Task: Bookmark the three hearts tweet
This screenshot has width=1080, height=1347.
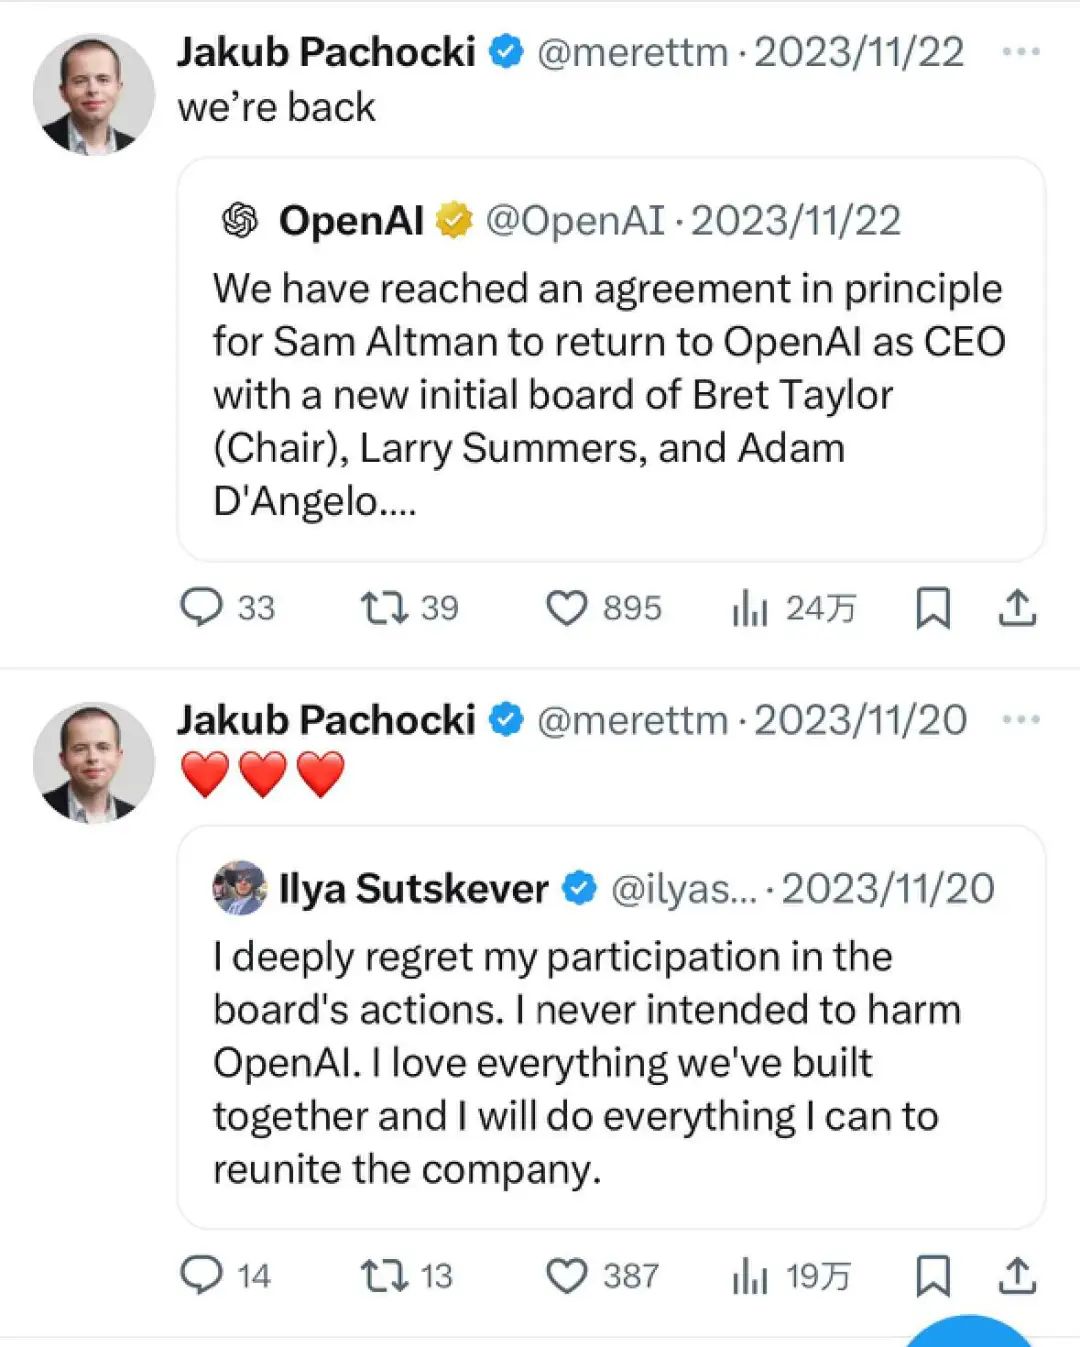Action: pos(933,1275)
